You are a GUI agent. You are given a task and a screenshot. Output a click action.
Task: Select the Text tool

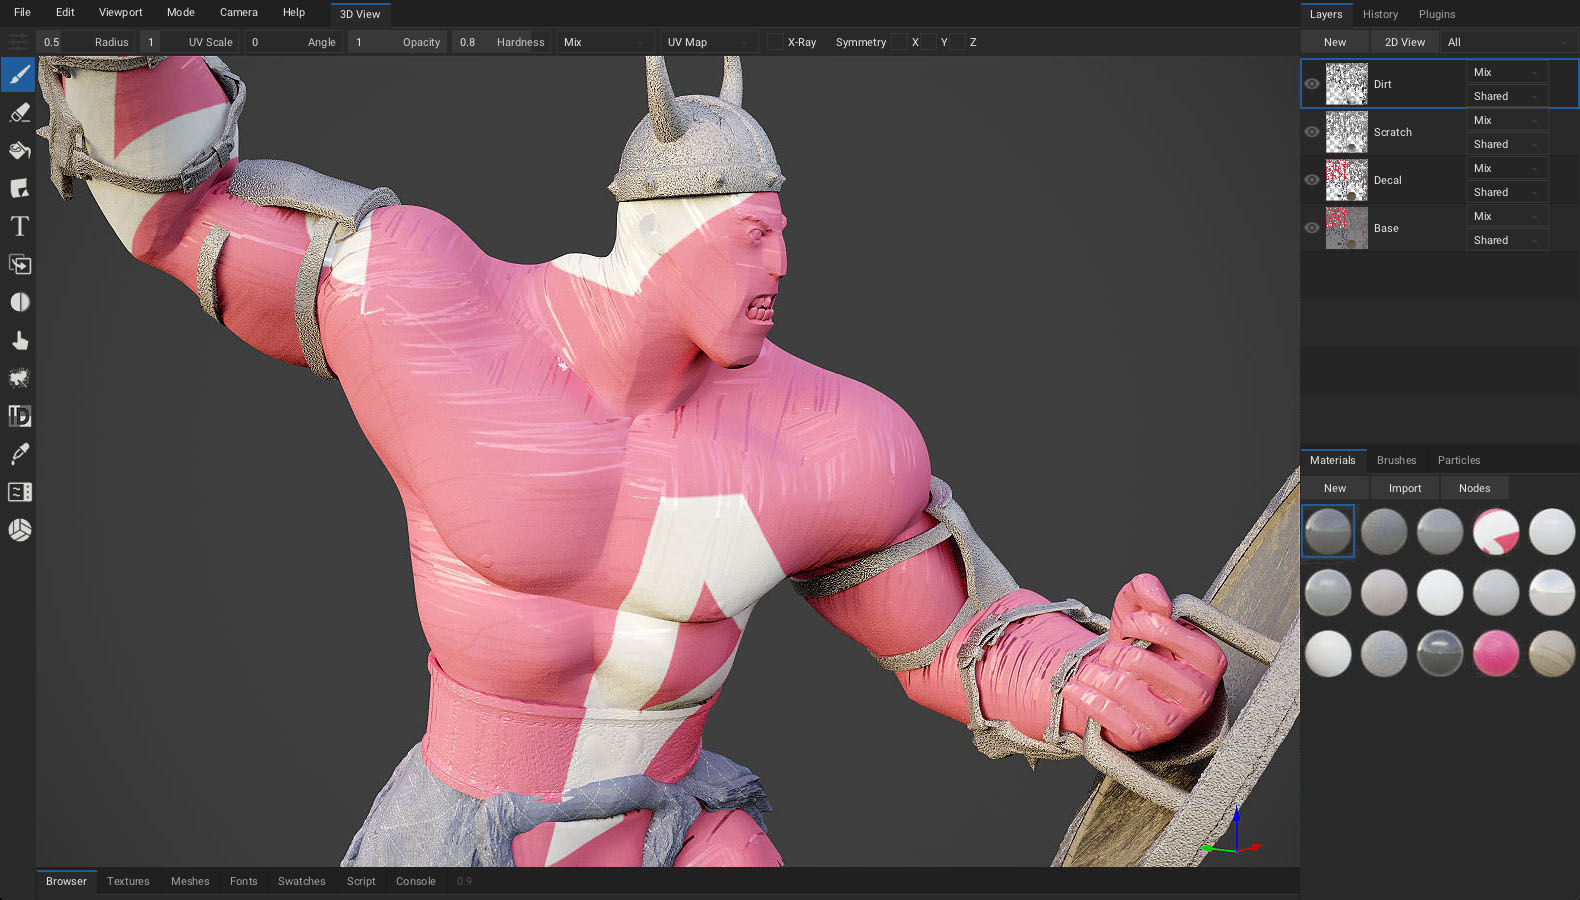pos(19,227)
